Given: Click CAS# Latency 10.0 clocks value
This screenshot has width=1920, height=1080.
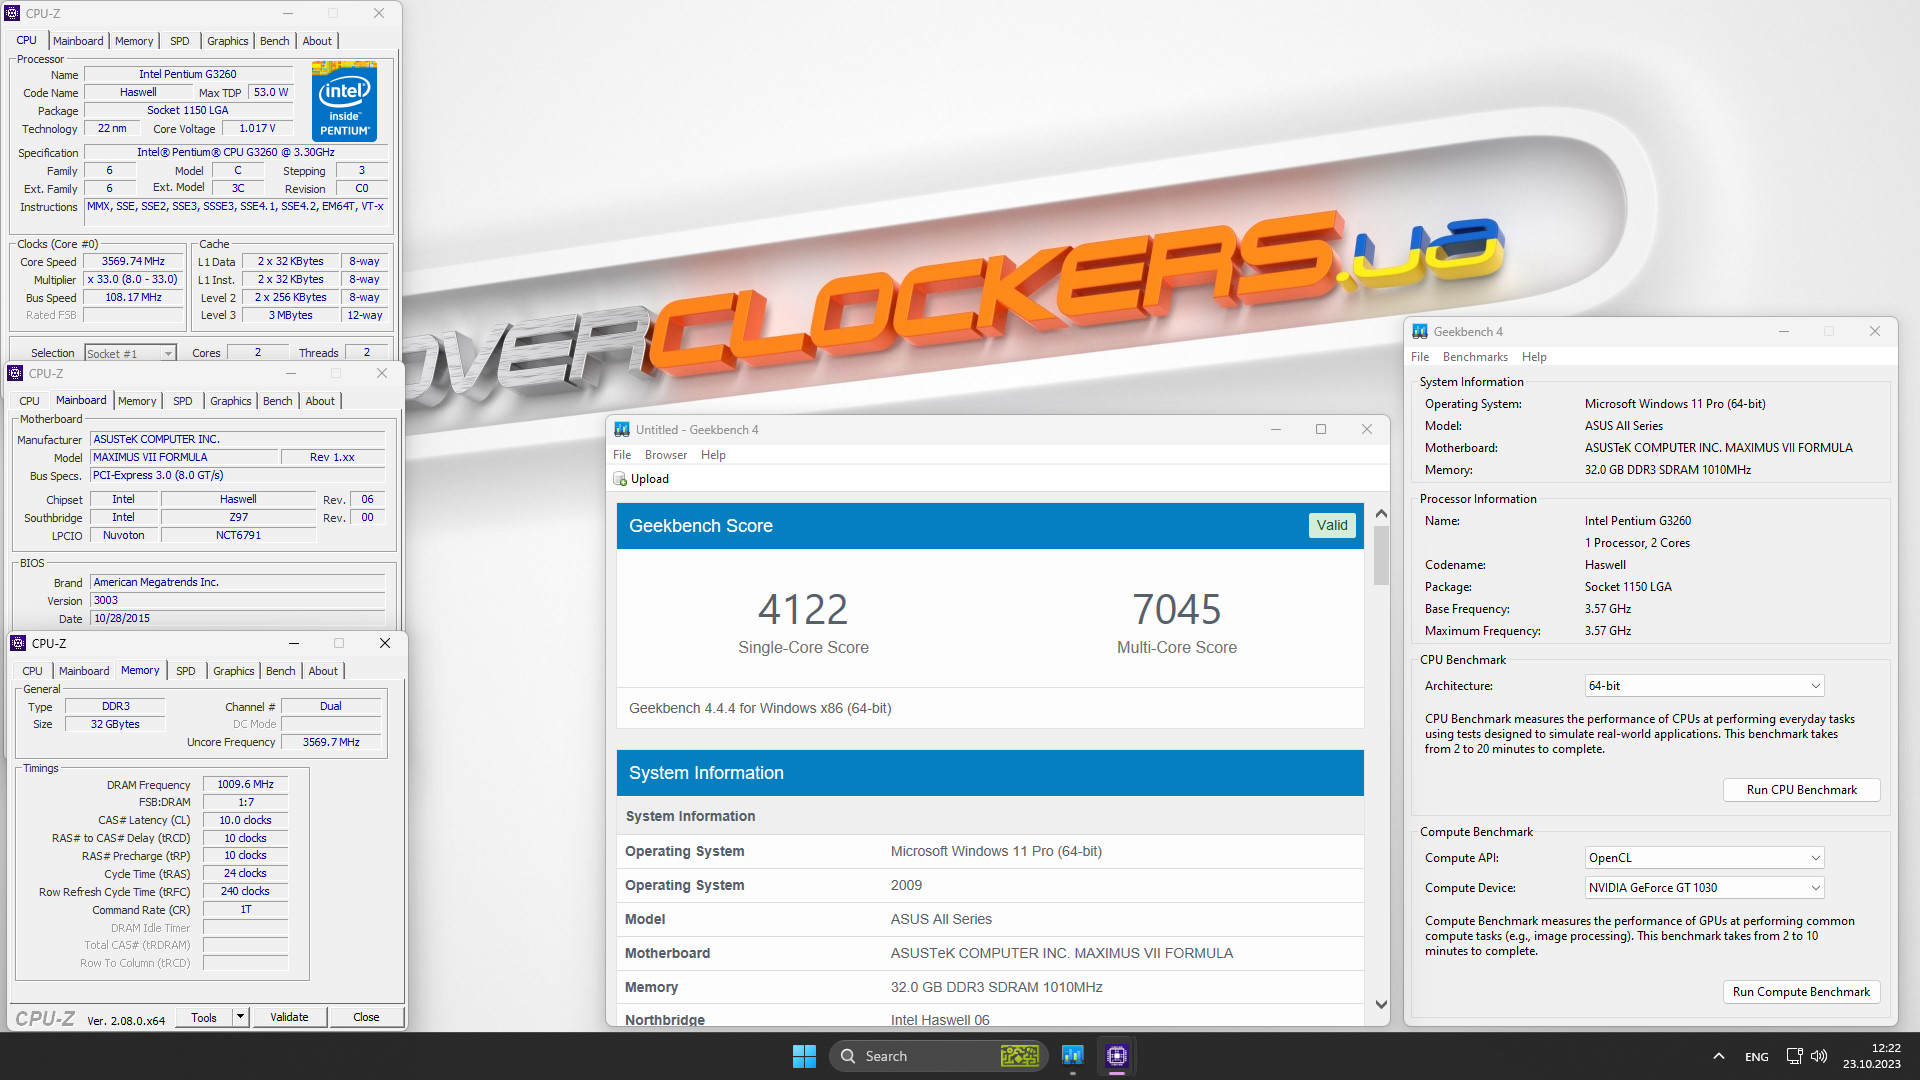Looking at the screenshot, I should coord(245,820).
